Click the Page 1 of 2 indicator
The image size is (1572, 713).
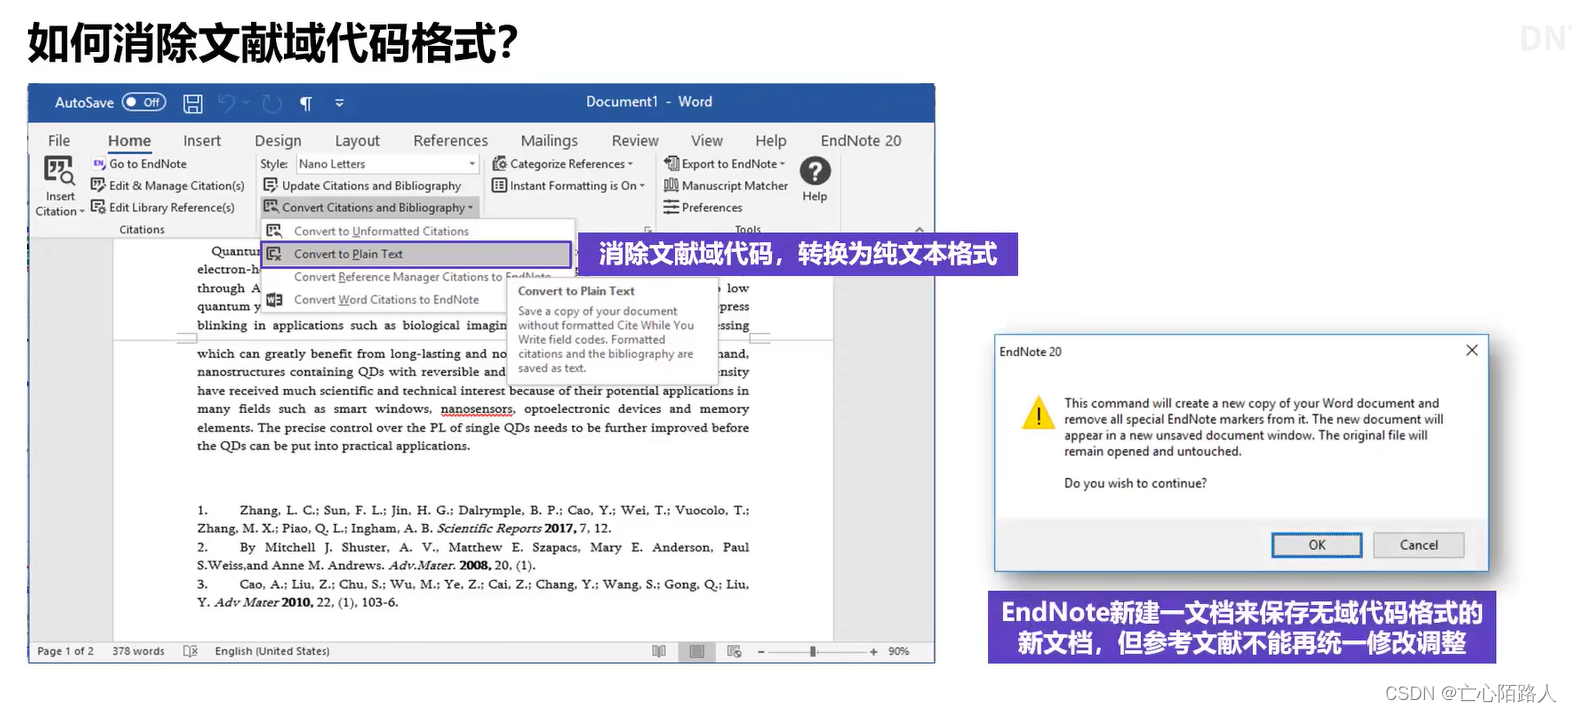pyautogui.click(x=65, y=651)
